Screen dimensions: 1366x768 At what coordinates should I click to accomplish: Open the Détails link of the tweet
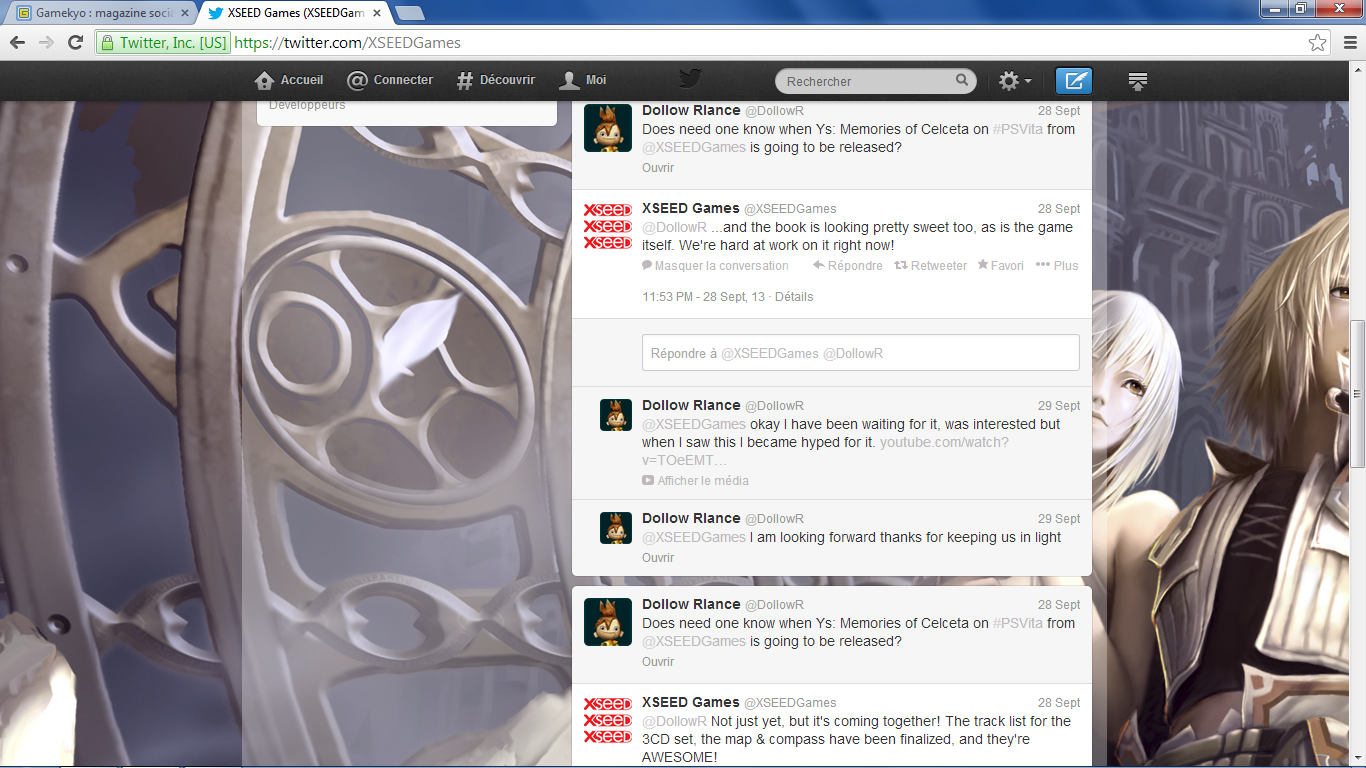(x=794, y=297)
